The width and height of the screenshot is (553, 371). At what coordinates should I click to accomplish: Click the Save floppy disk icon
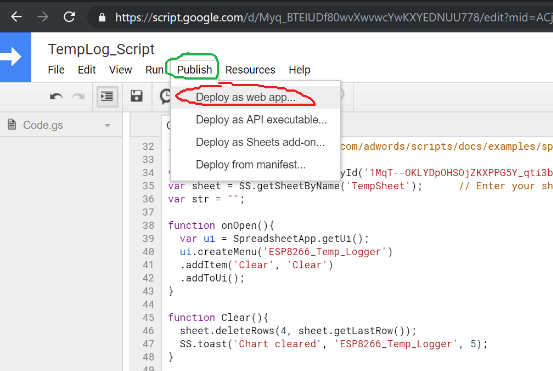(x=136, y=96)
